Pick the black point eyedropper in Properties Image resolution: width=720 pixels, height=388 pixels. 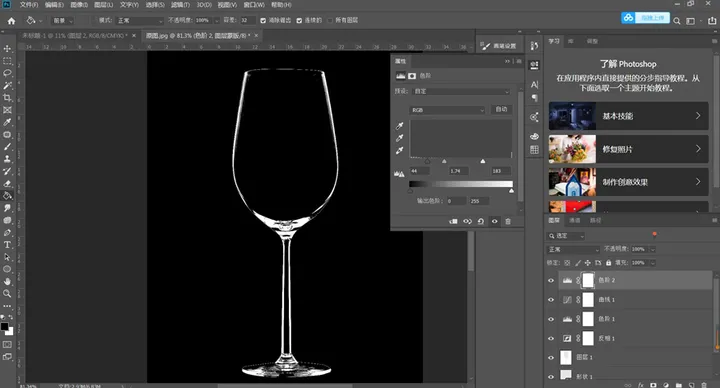399,126
